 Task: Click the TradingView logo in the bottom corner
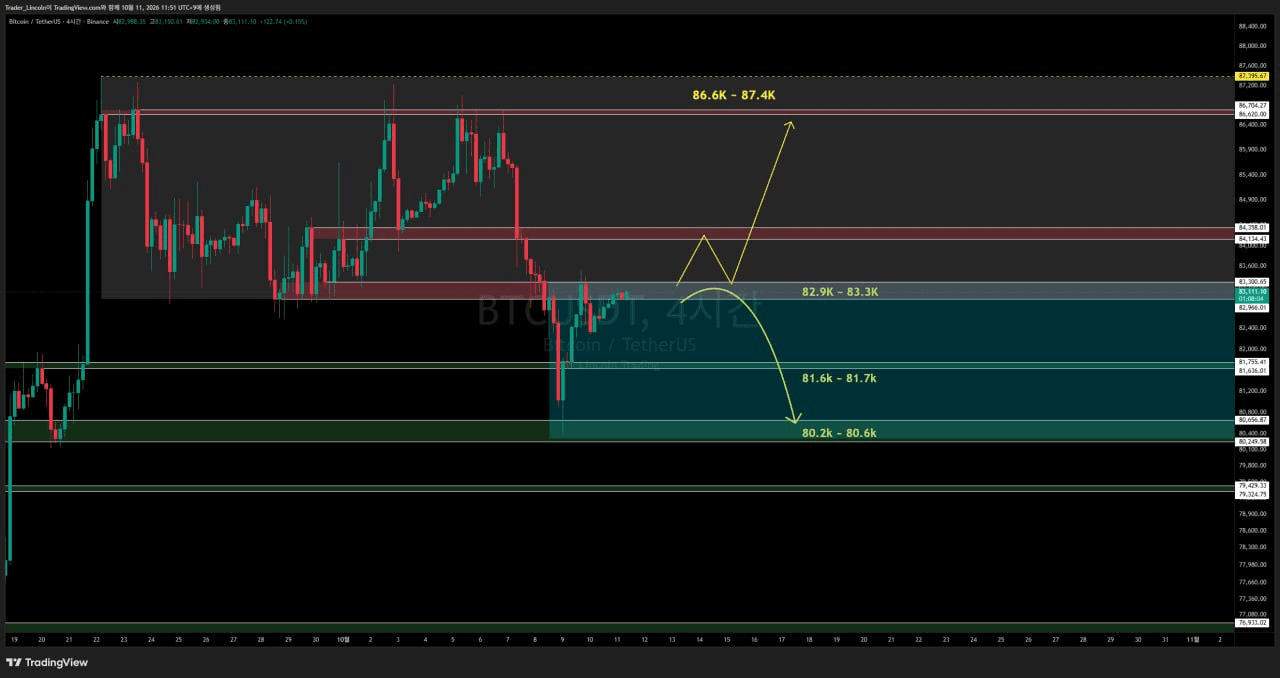click(47, 662)
